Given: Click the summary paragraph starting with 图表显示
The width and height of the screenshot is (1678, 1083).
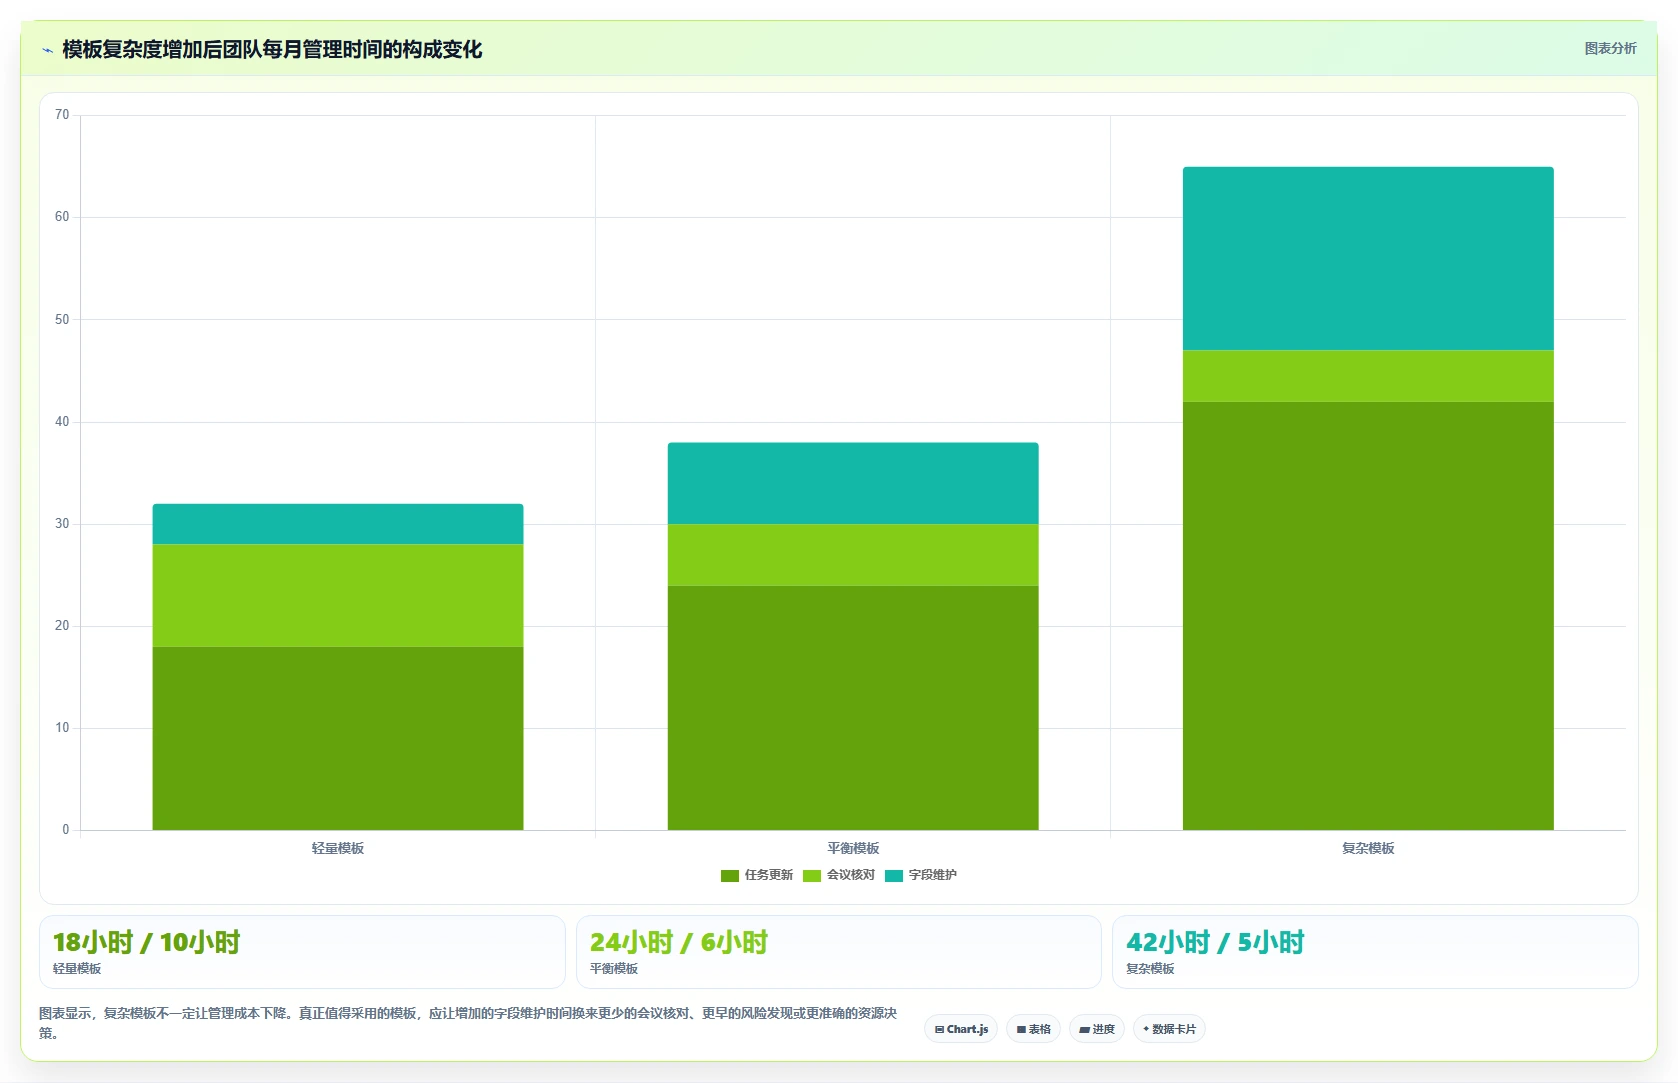Looking at the screenshot, I should [x=468, y=1022].
